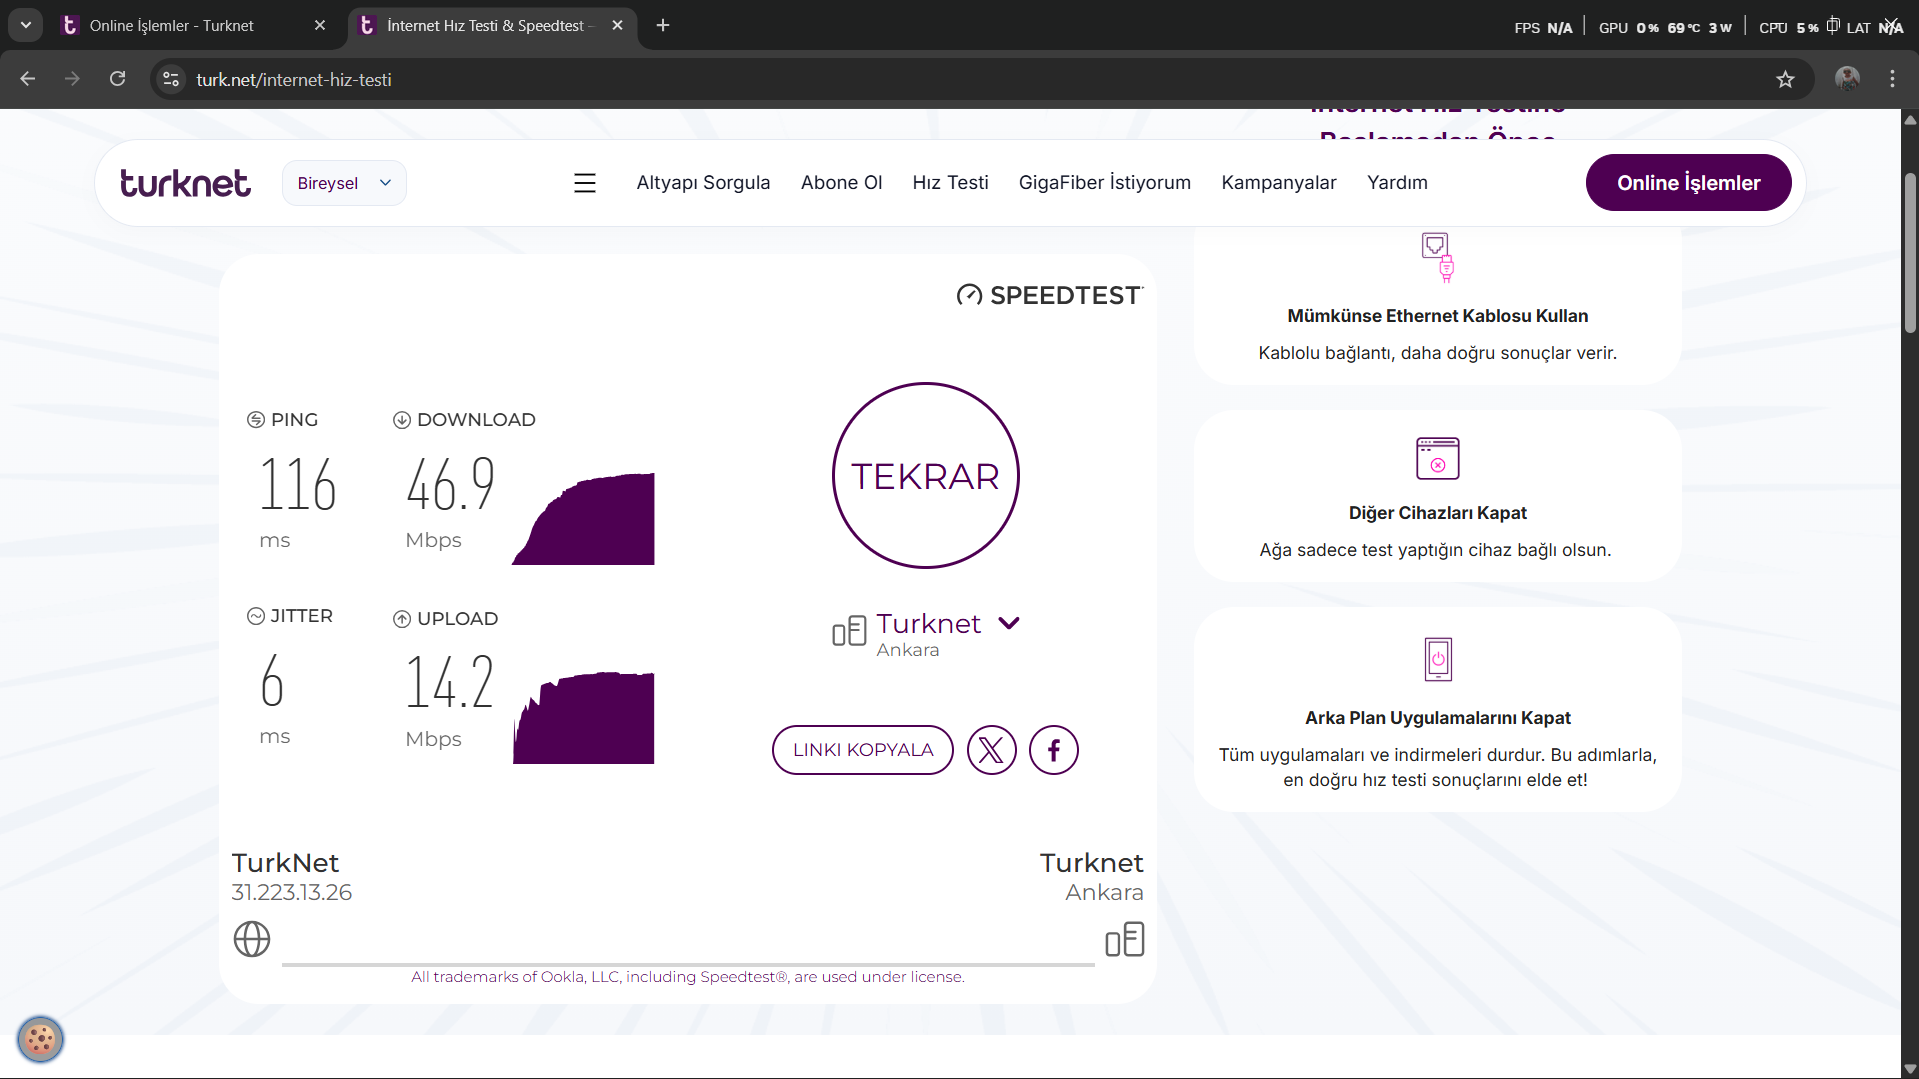Open Altyapı Sorgula menu item

(x=703, y=183)
